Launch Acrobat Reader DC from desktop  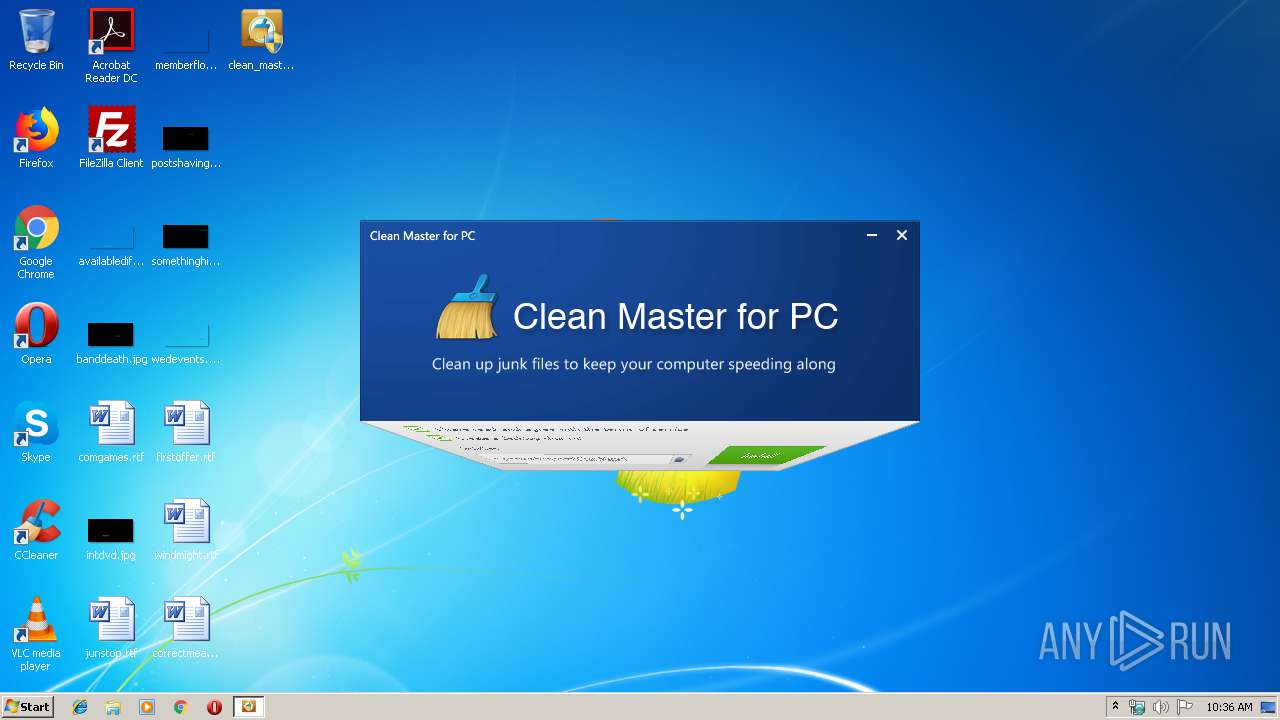[x=111, y=46]
